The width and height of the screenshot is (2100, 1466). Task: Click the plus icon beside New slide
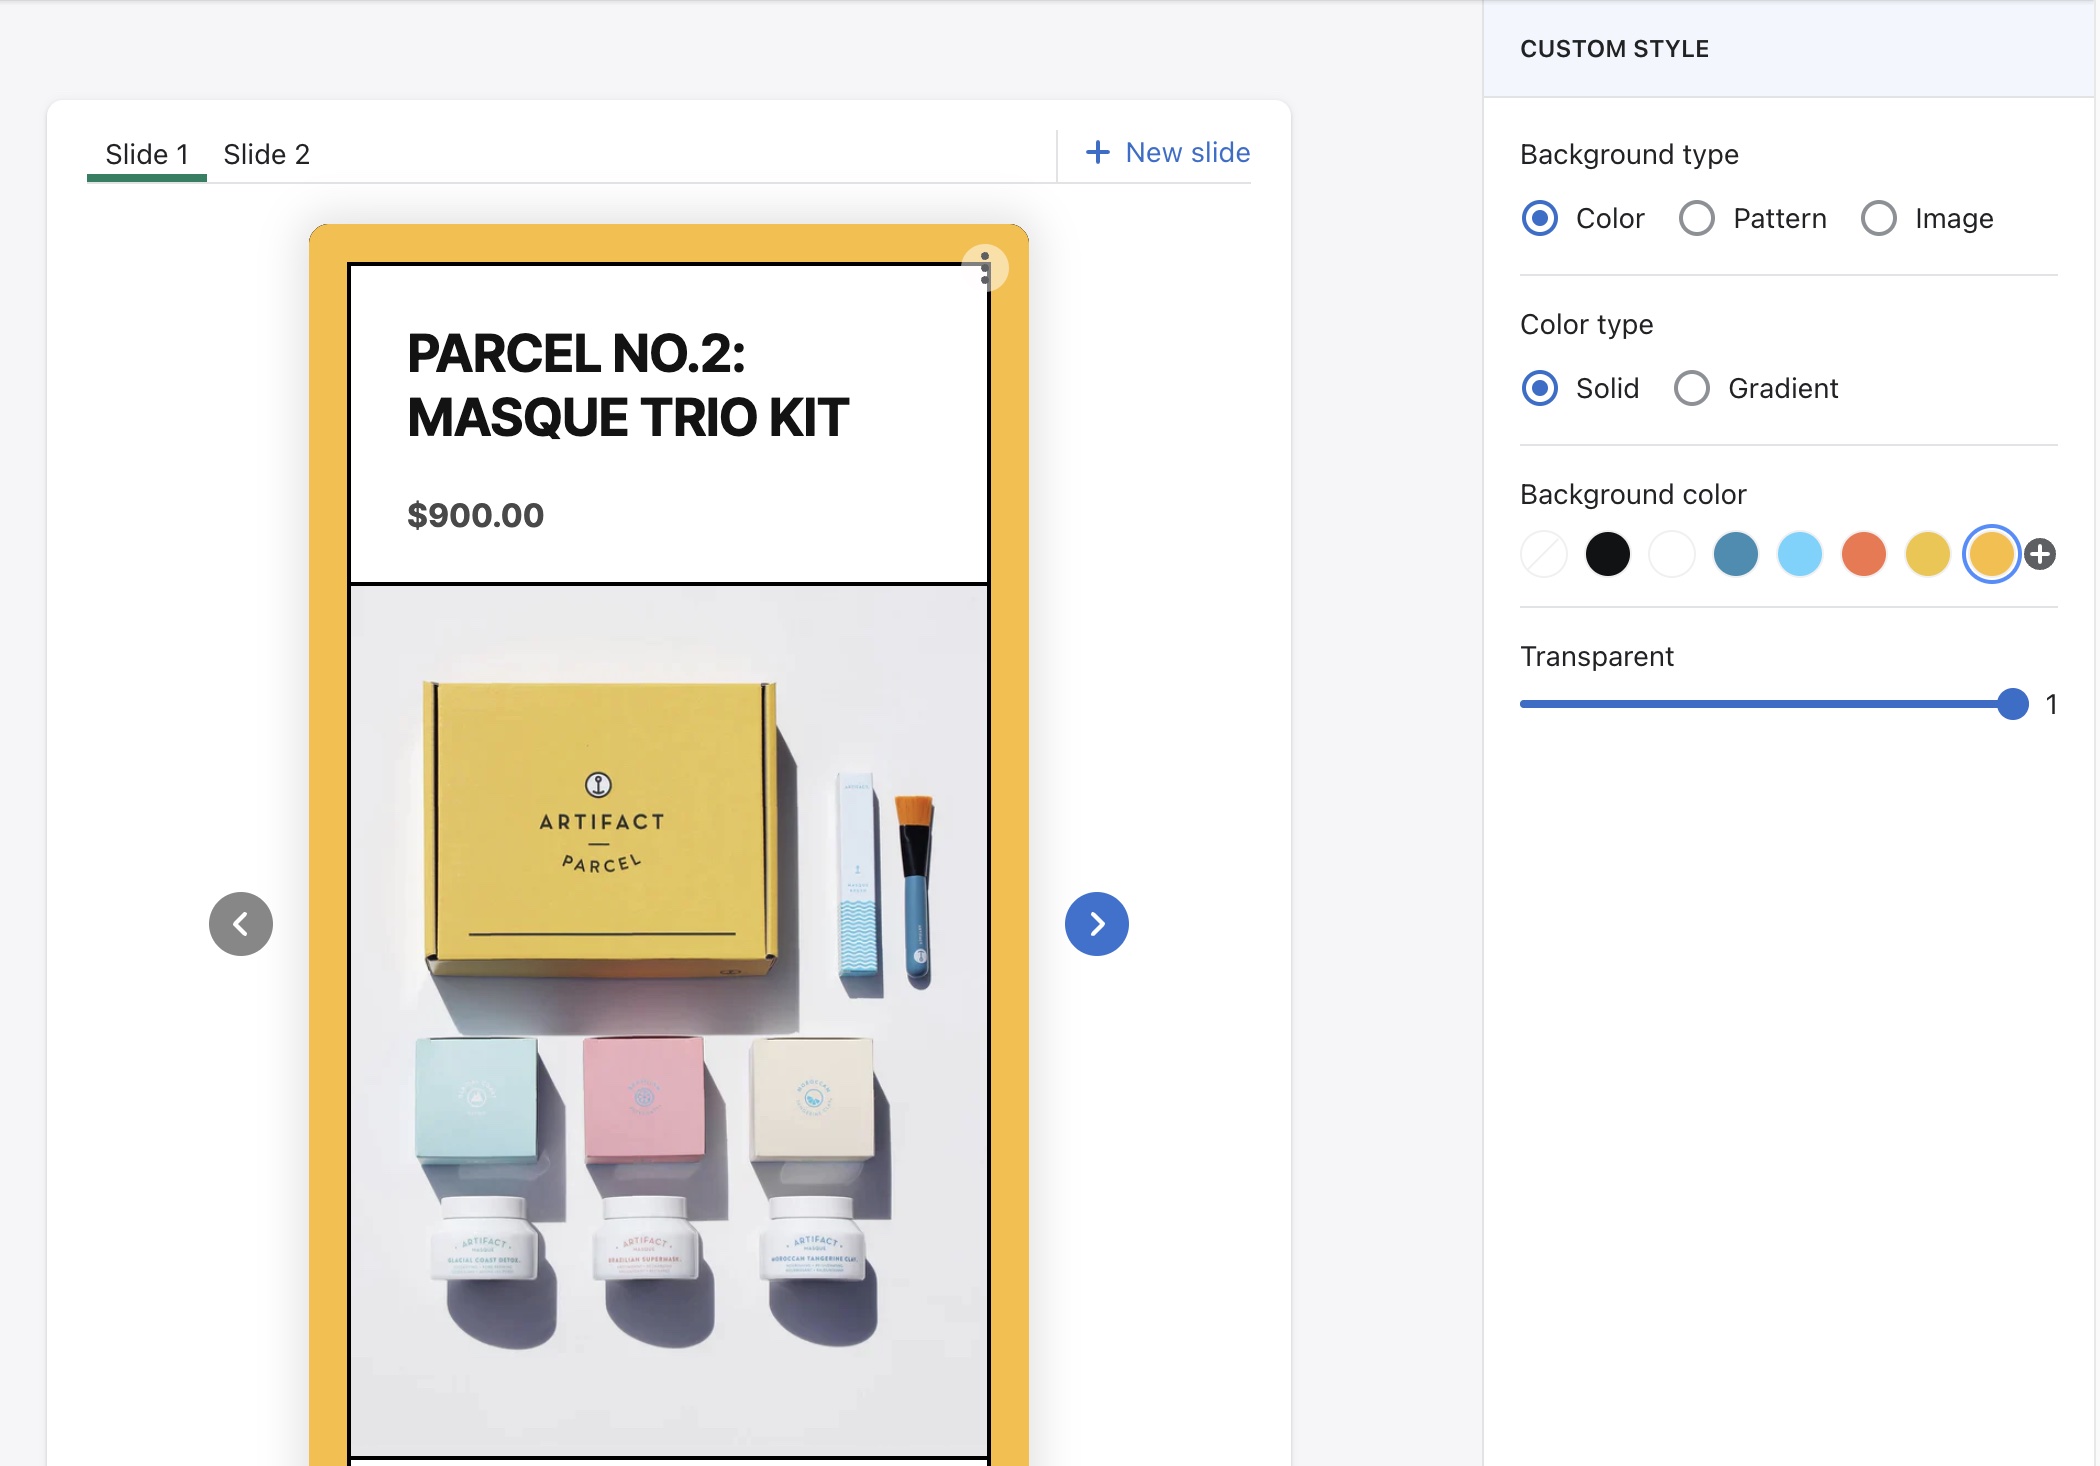coord(1097,152)
